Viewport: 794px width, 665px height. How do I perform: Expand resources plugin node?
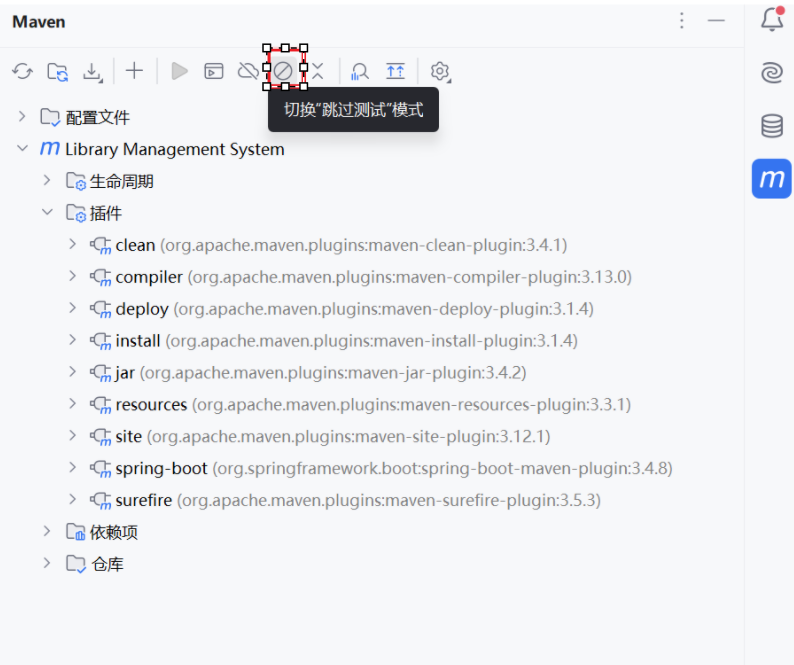(x=72, y=404)
